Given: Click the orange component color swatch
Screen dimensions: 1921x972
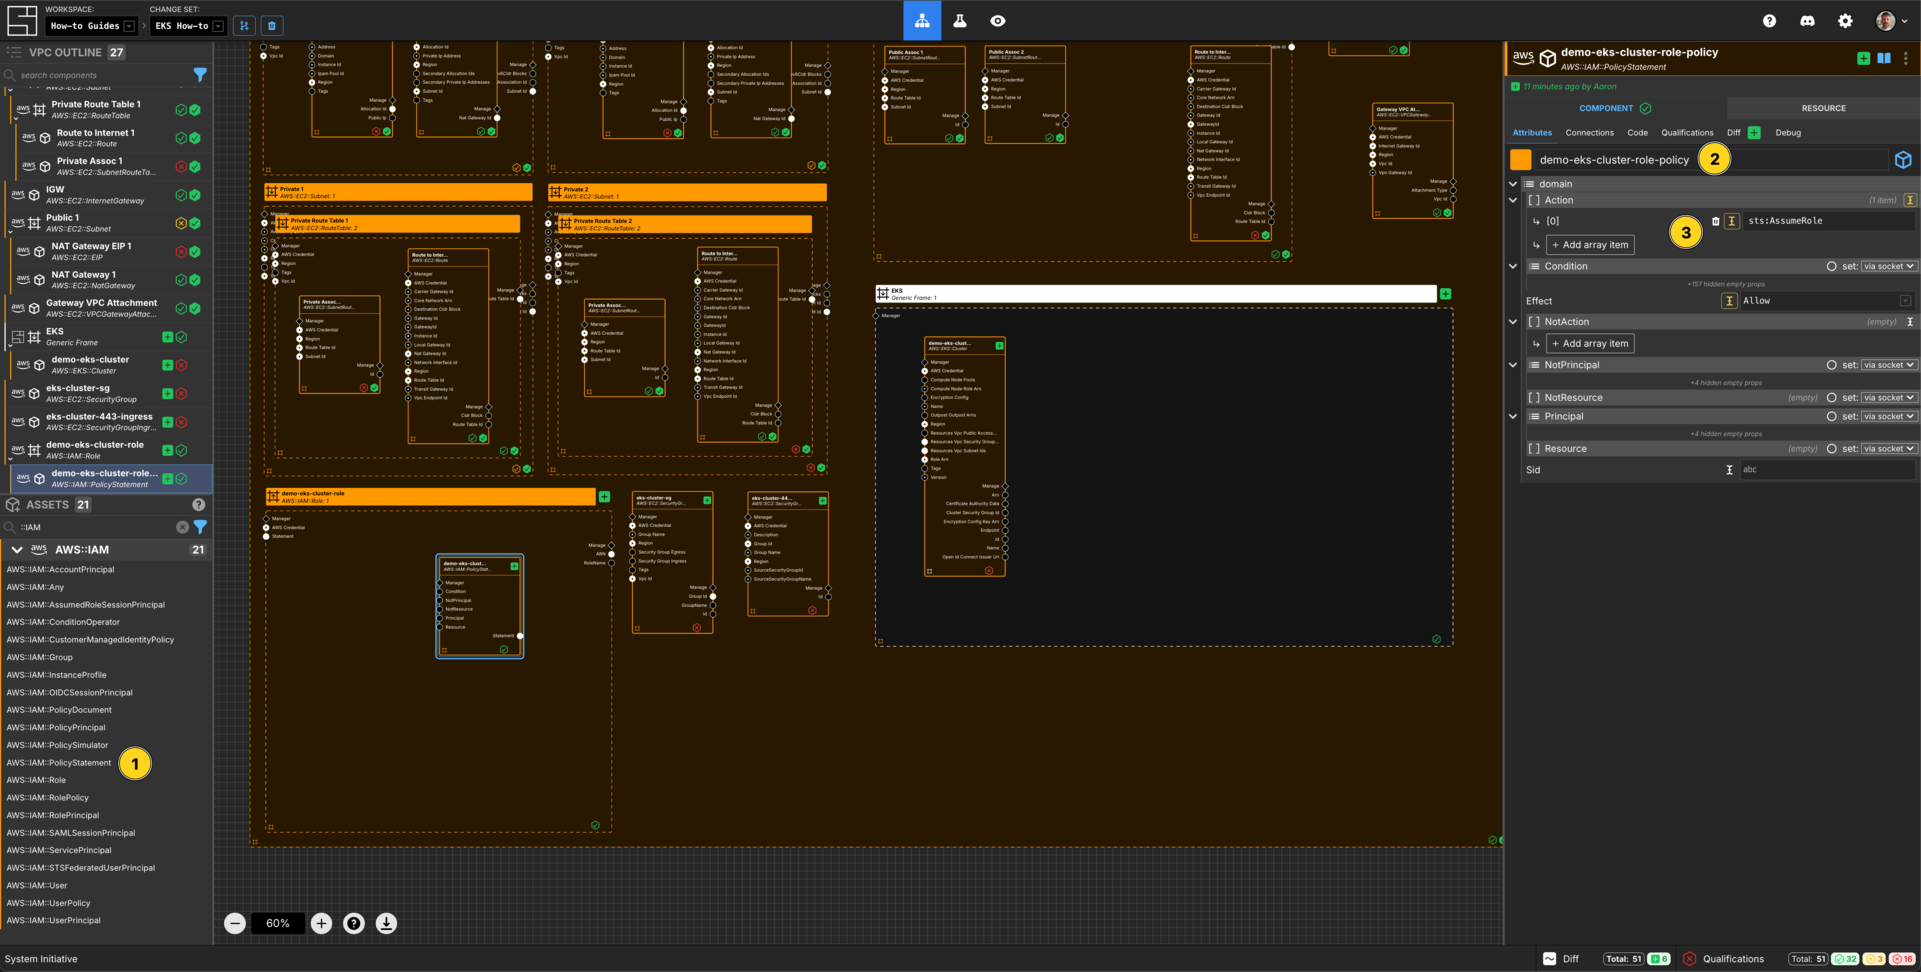Looking at the screenshot, I should coord(1521,160).
